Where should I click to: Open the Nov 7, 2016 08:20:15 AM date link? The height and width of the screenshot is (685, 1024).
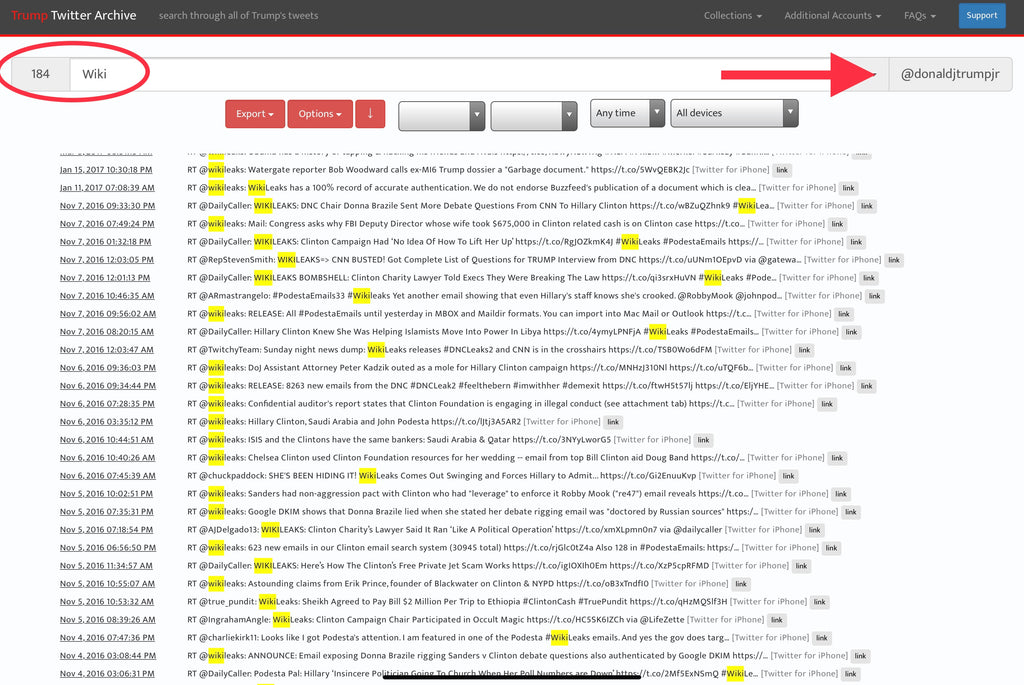107,332
